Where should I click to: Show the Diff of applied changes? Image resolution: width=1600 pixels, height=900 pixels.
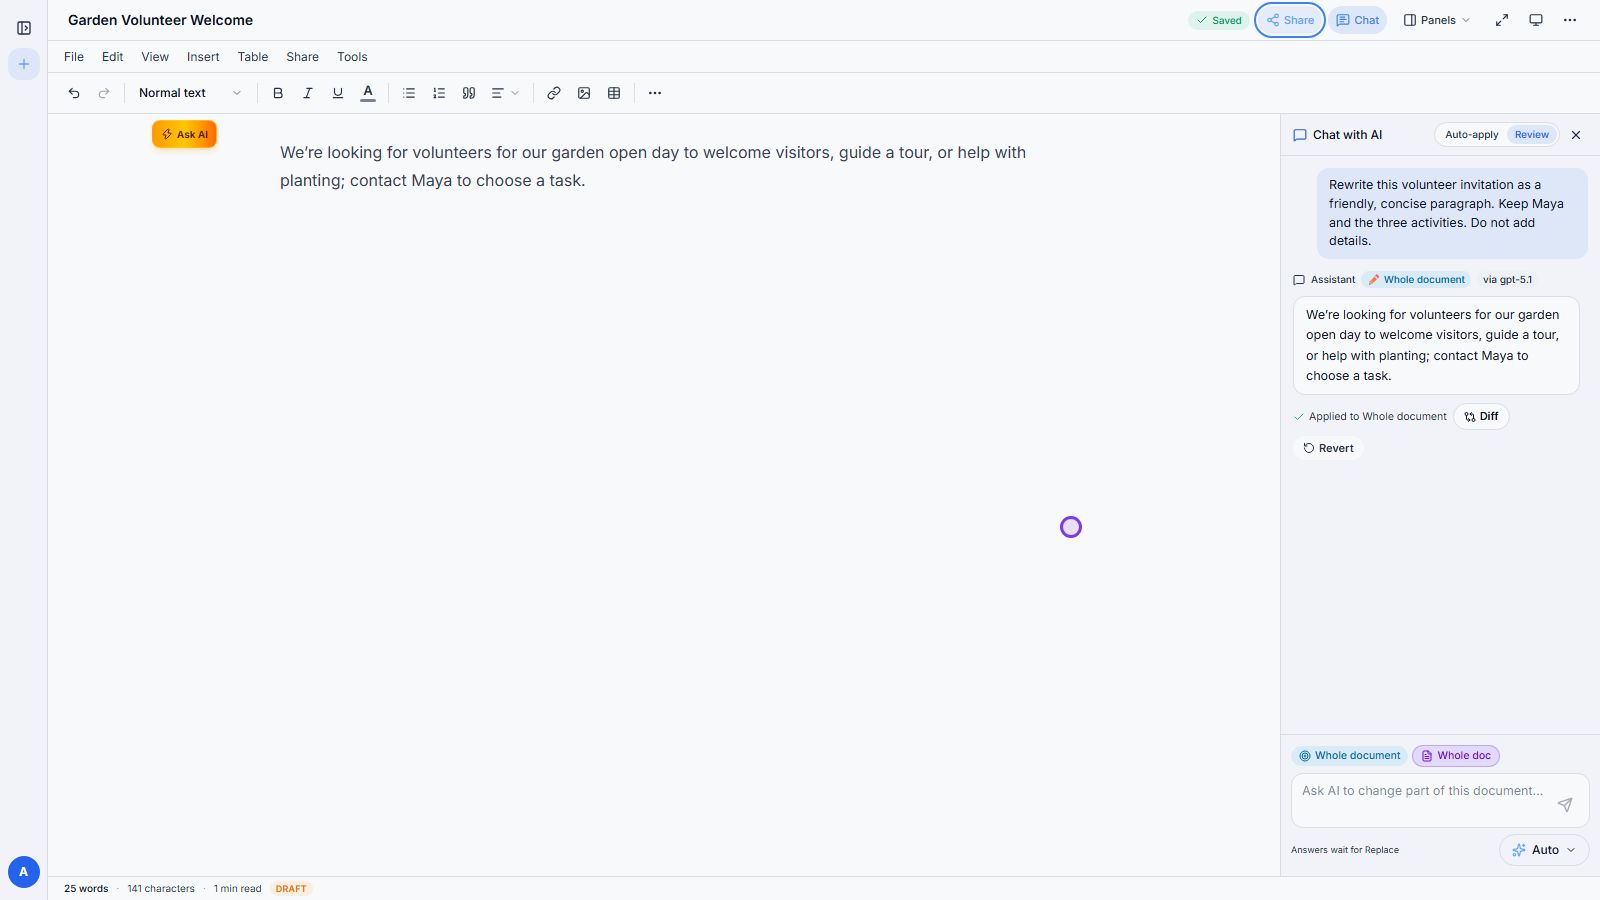[1481, 417]
